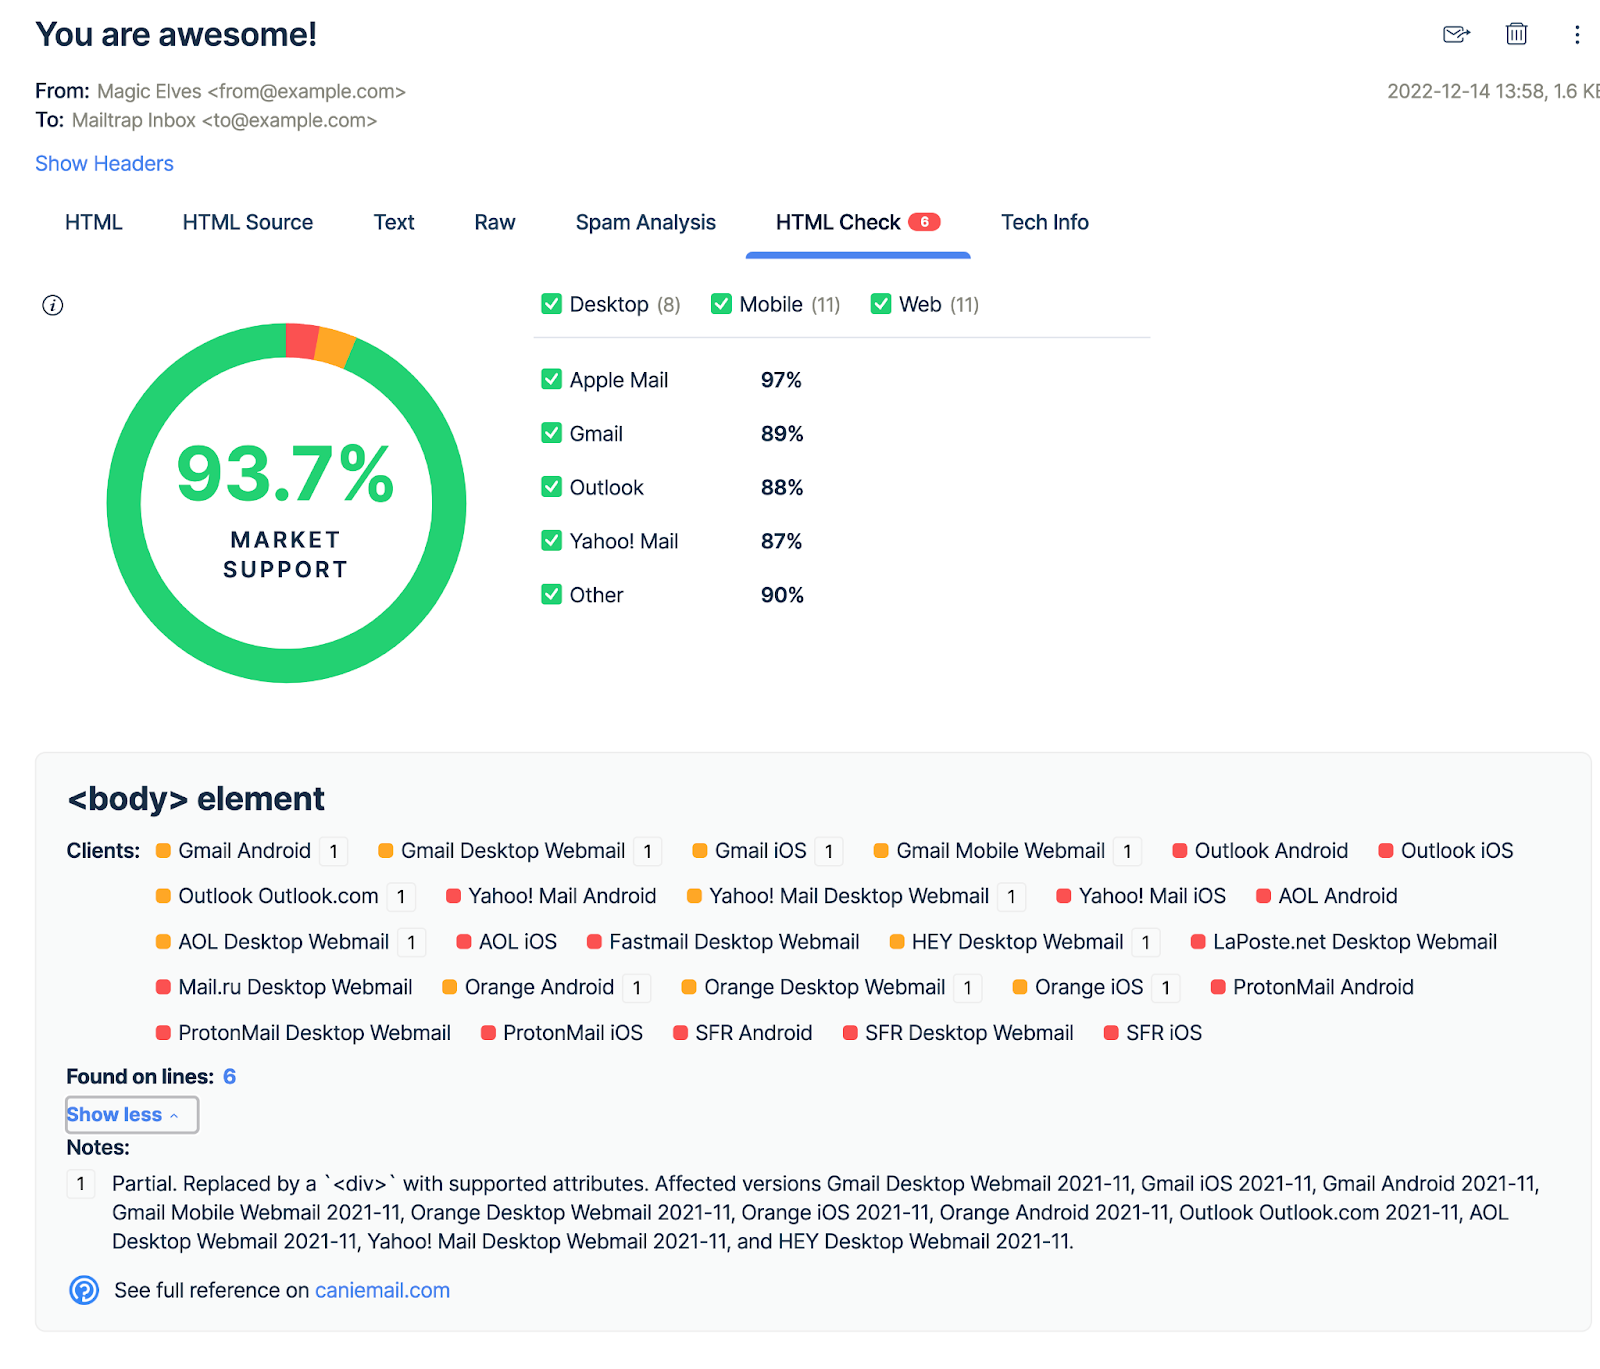Click the caniemail logo icon
This screenshot has width=1600, height=1369.
84,1291
